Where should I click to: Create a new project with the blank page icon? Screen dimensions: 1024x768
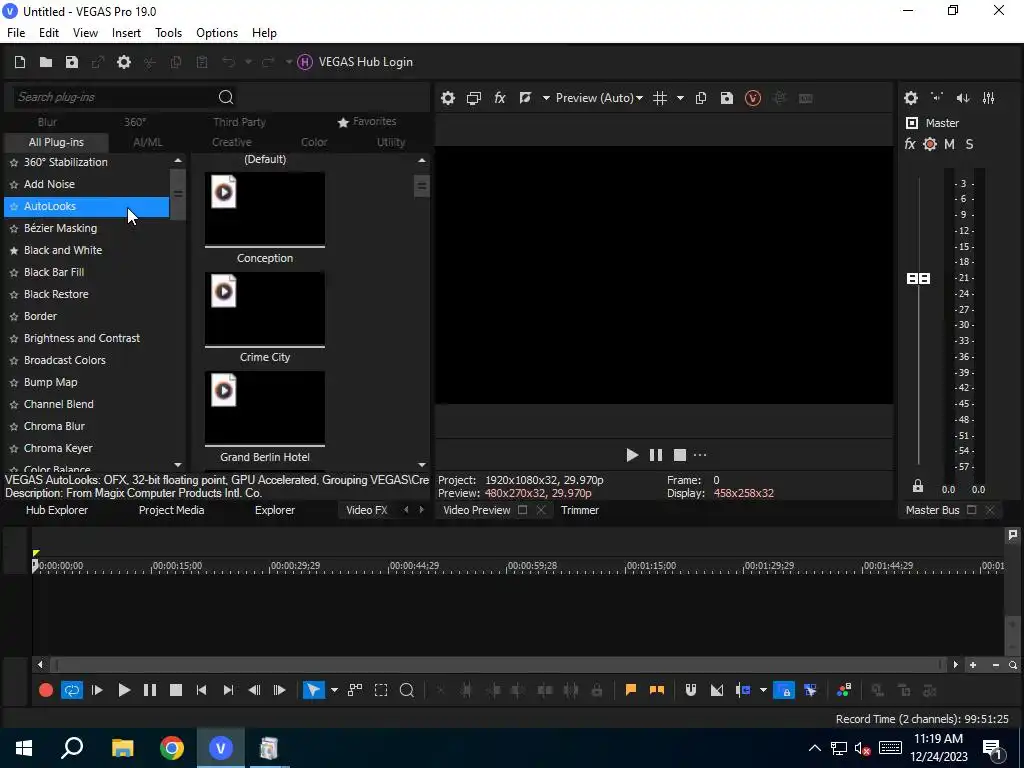[20, 62]
